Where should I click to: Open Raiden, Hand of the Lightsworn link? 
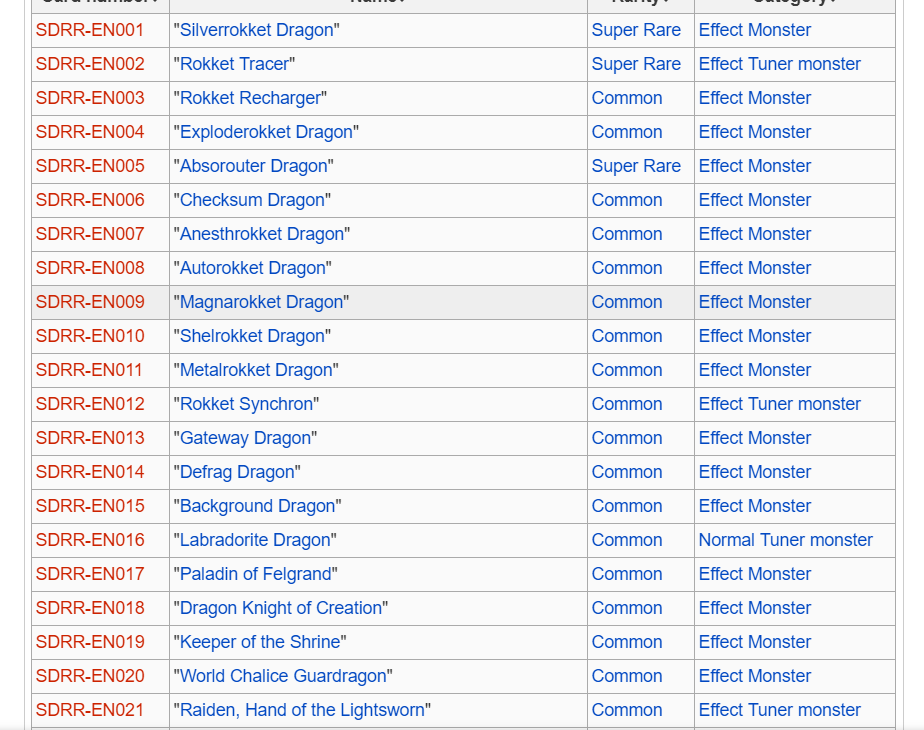tap(302, 710)
